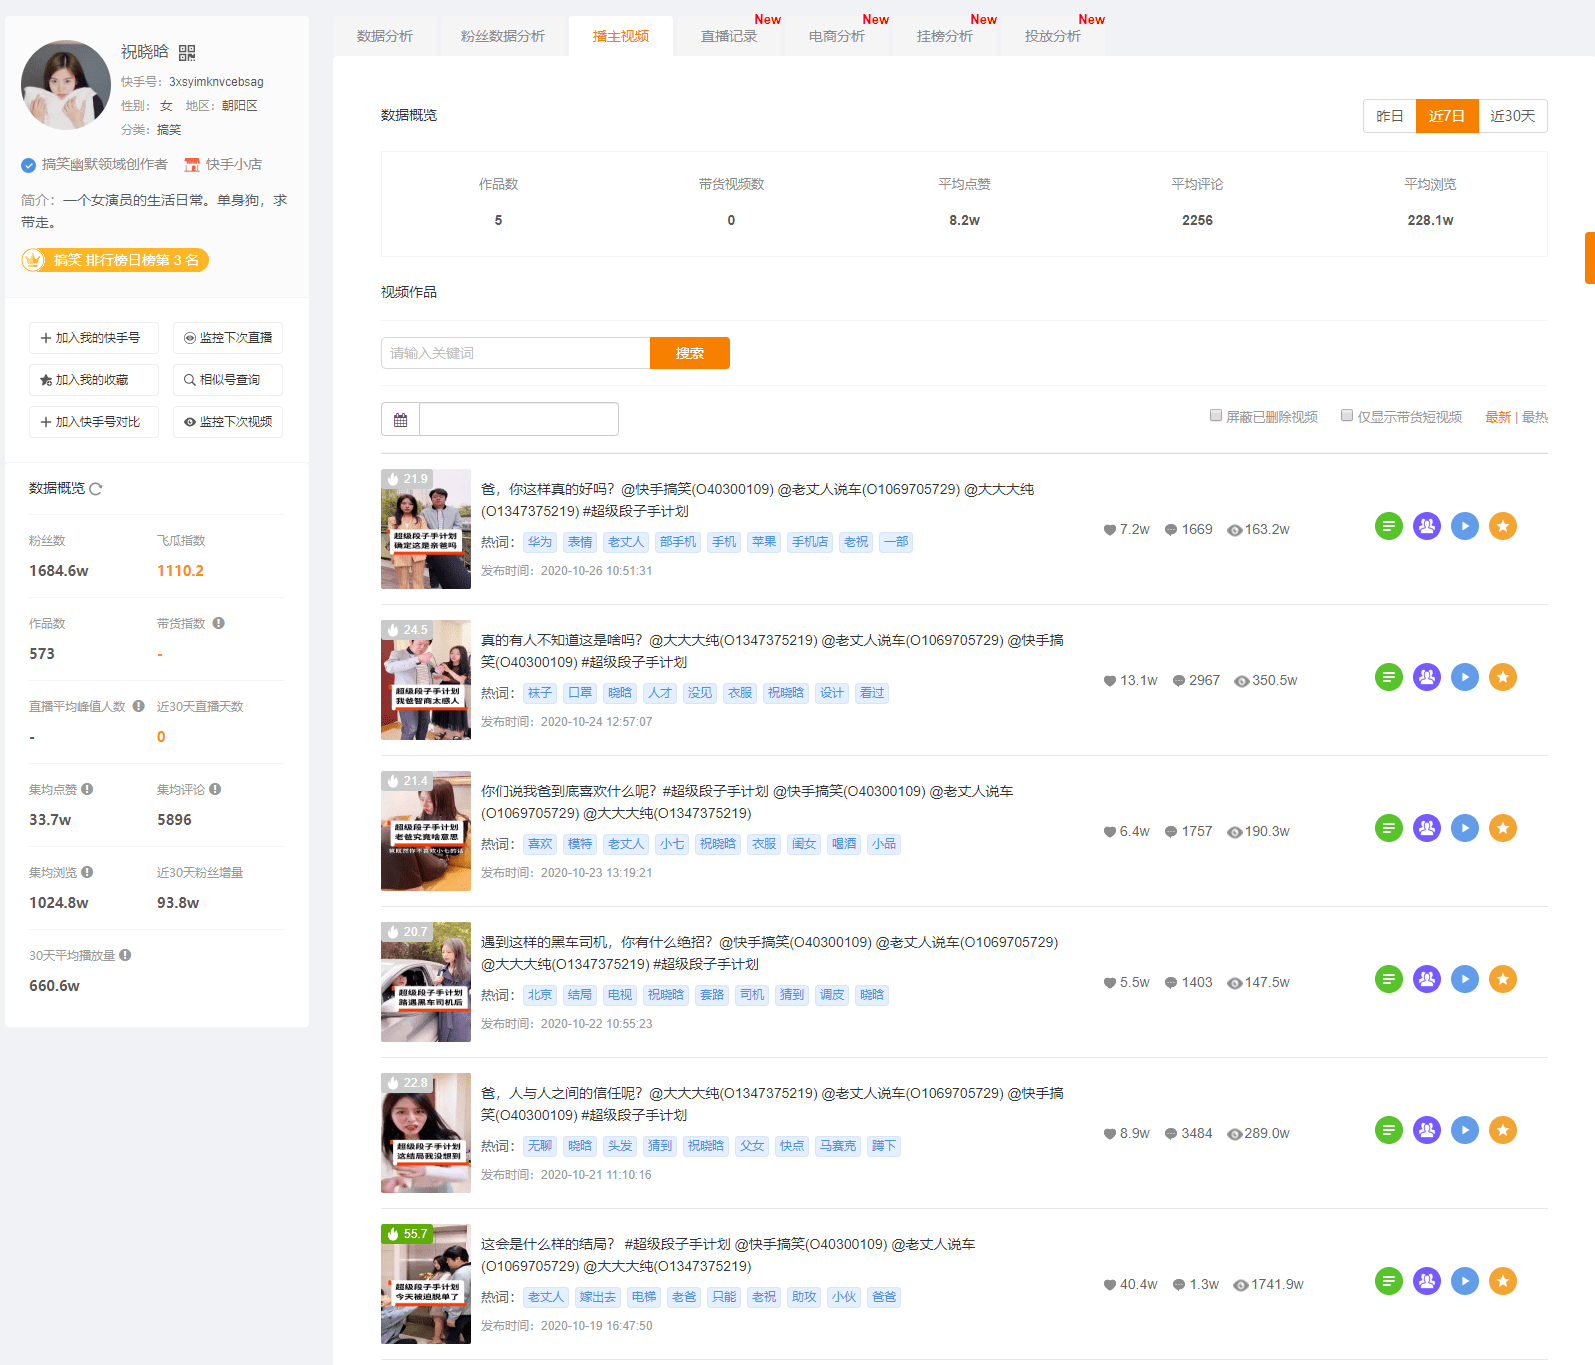This screenshot has width=1595, height=1365.
Task: Enable 屏蔽已删除视频 checkbox
Action: [1216, 416]
